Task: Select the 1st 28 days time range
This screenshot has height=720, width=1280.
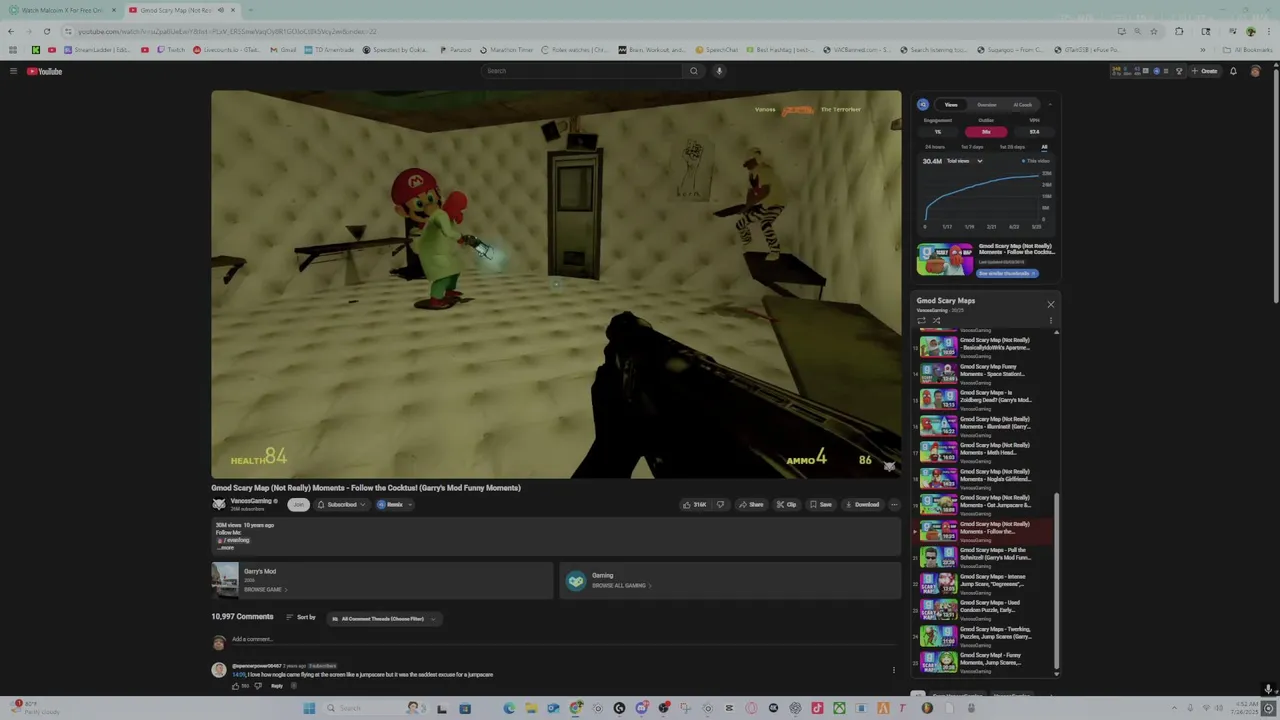Action: pos(1012,147)
